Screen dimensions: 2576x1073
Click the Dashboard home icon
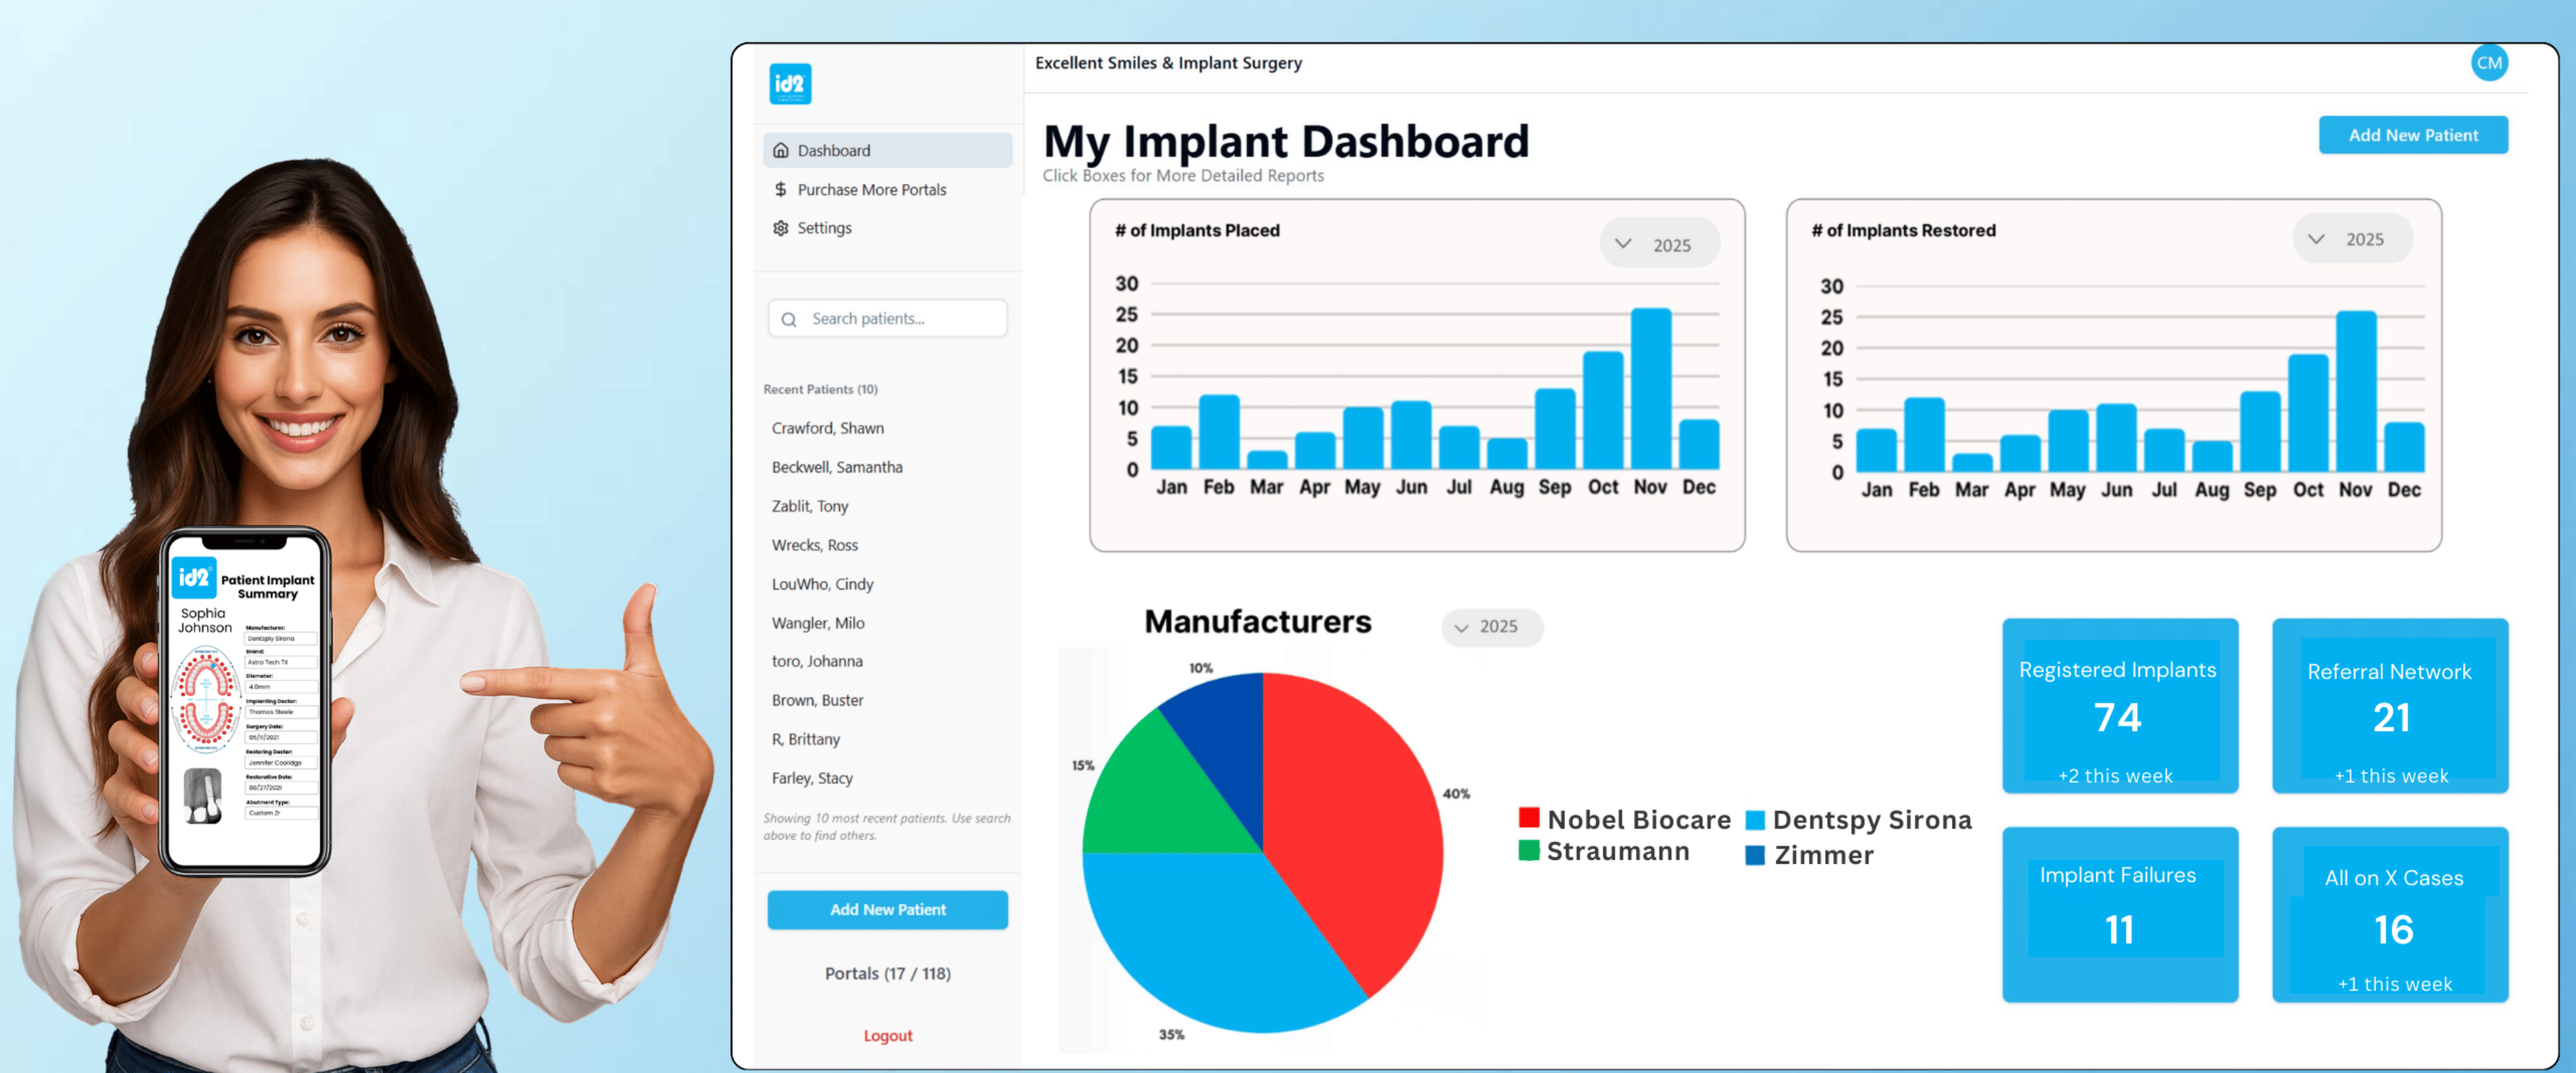pos(780,150)
